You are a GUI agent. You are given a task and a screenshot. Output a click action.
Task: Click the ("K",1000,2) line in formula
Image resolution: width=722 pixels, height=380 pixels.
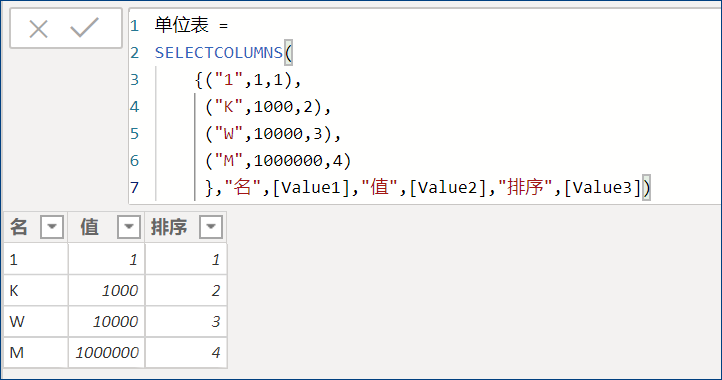[268, 107]
